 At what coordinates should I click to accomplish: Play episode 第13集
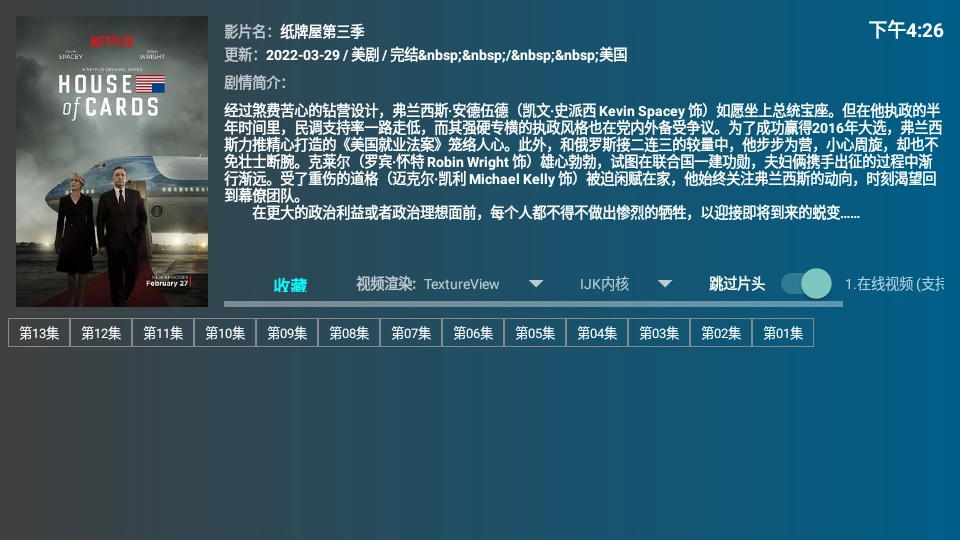point(39,334)
